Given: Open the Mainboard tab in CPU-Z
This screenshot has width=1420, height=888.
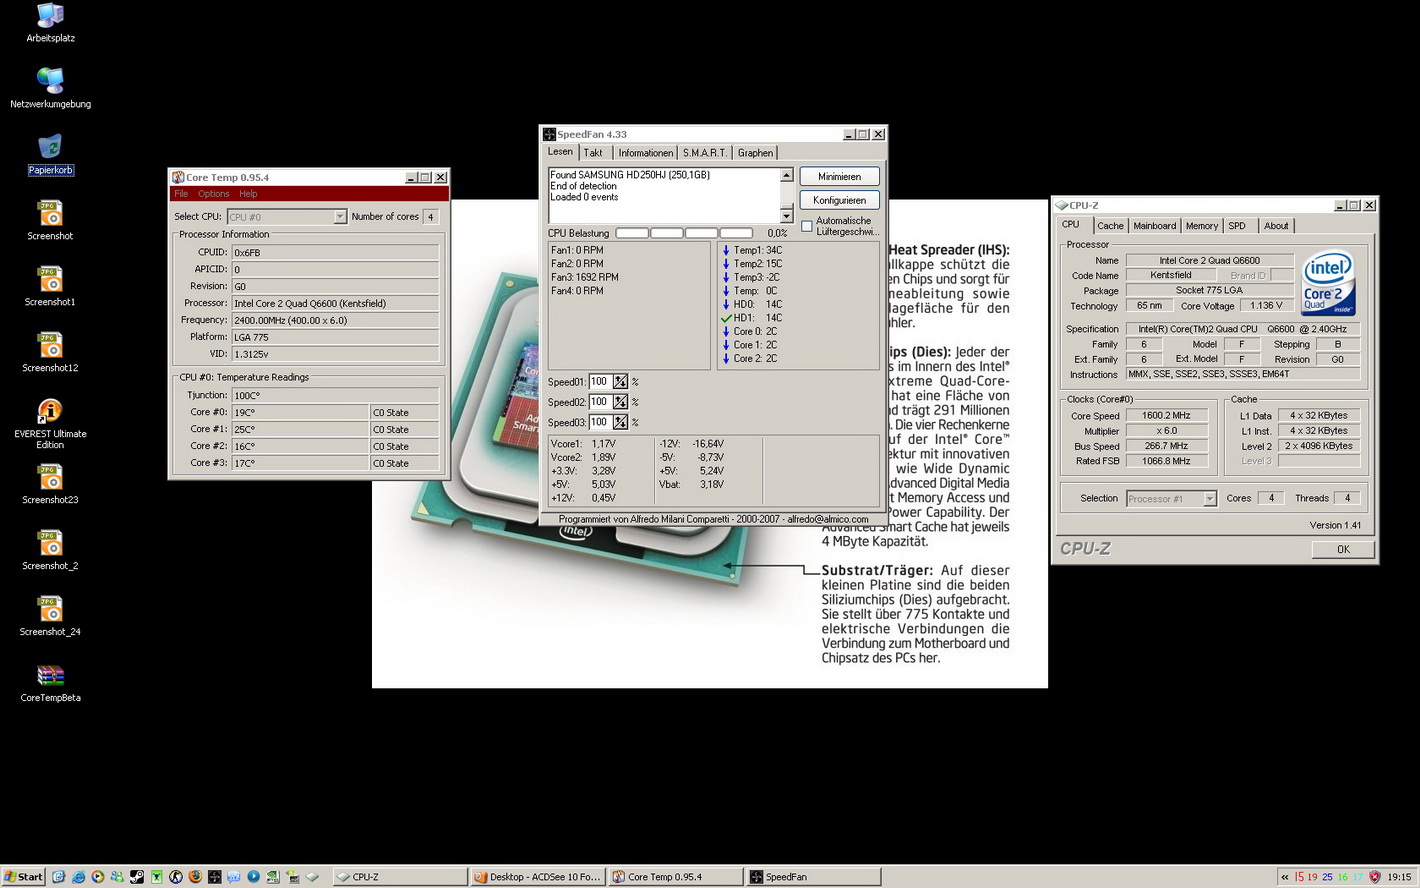Looking at the screenshot, I should tap(1154, 226).
